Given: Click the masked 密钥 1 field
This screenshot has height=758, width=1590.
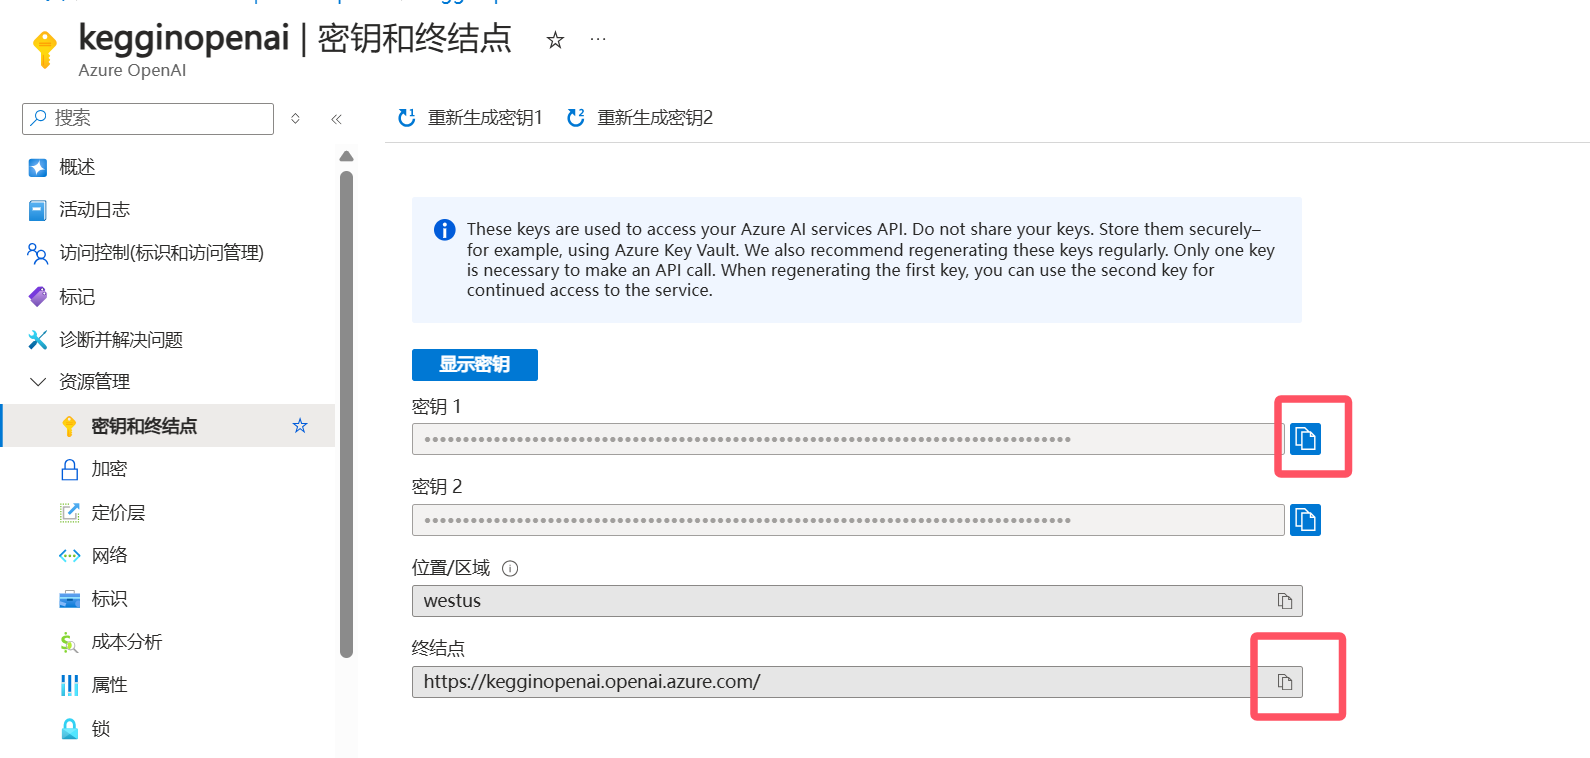Looking at the screenshot, I should (848, 439).
